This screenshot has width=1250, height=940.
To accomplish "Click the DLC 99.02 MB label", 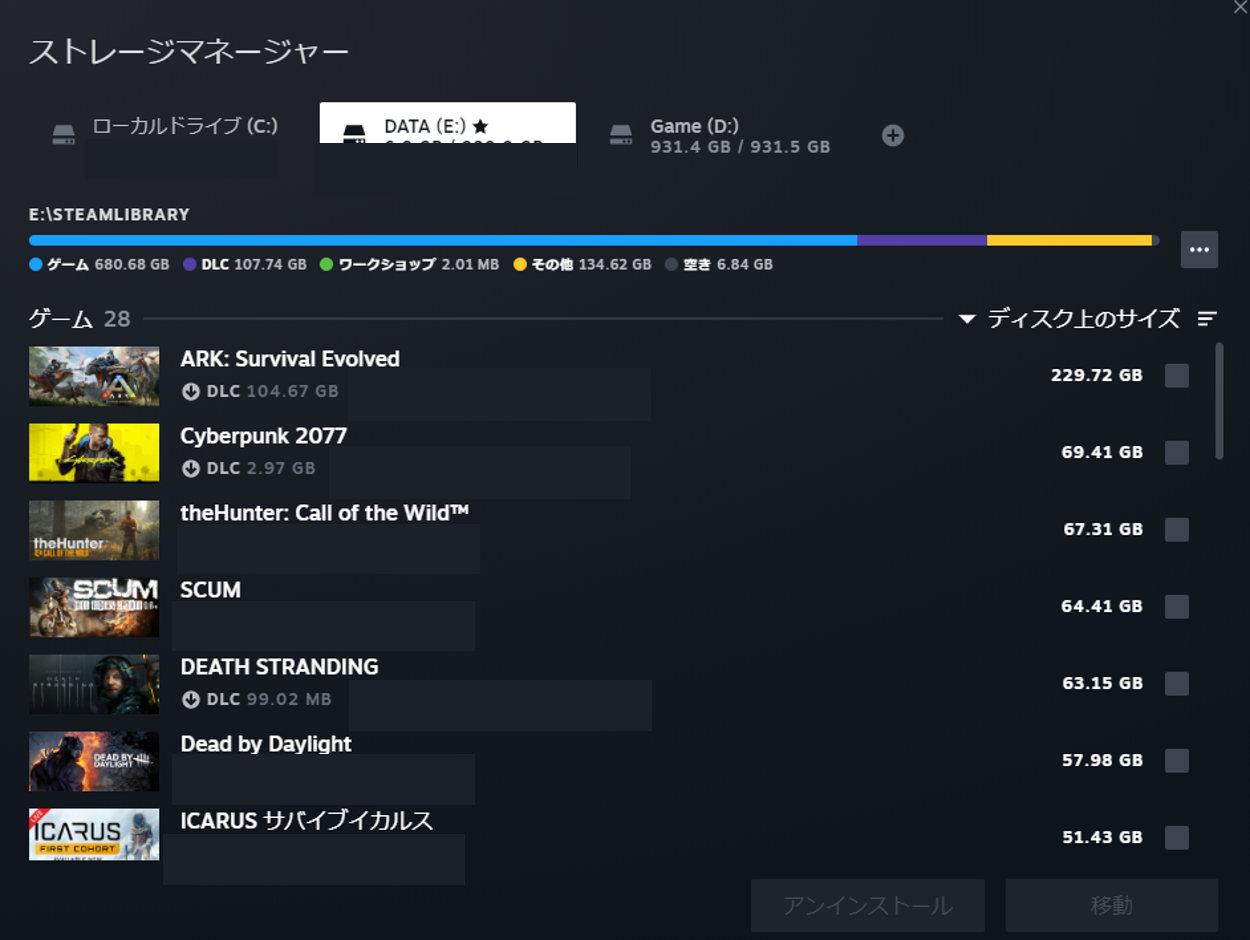I will (269, 699).
